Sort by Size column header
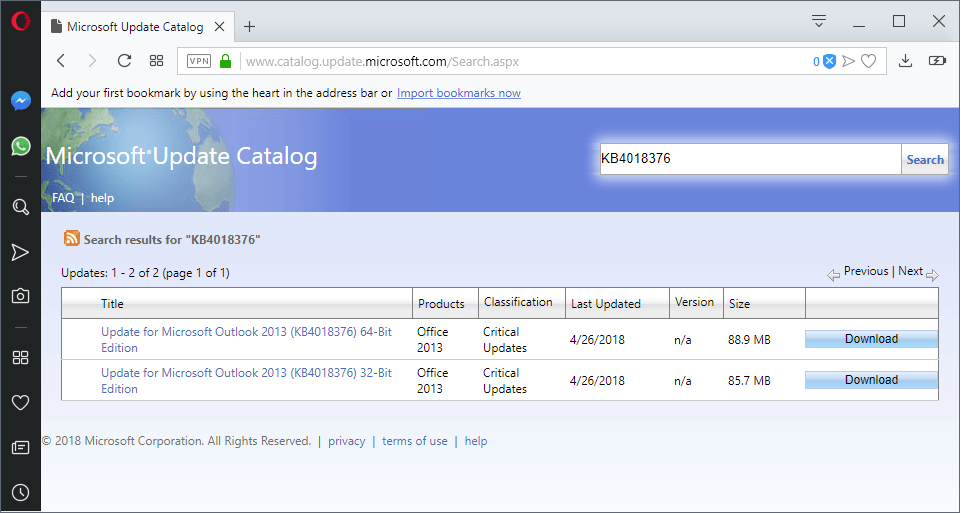The height and width of the screenshot is (513, 960). point(739,304)
